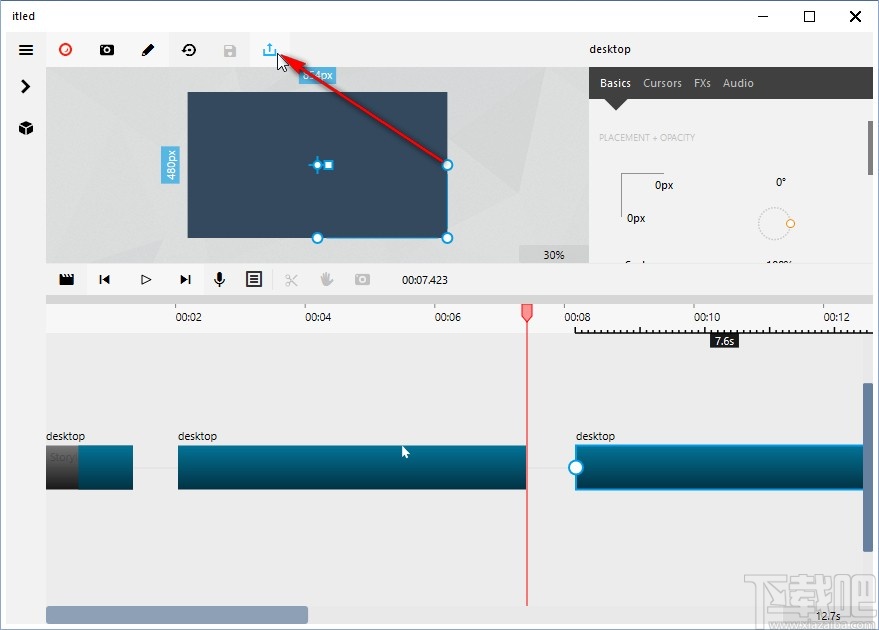Click the 00:10 ruler mark
The image size is (879, 630).
tap(706, 317)
